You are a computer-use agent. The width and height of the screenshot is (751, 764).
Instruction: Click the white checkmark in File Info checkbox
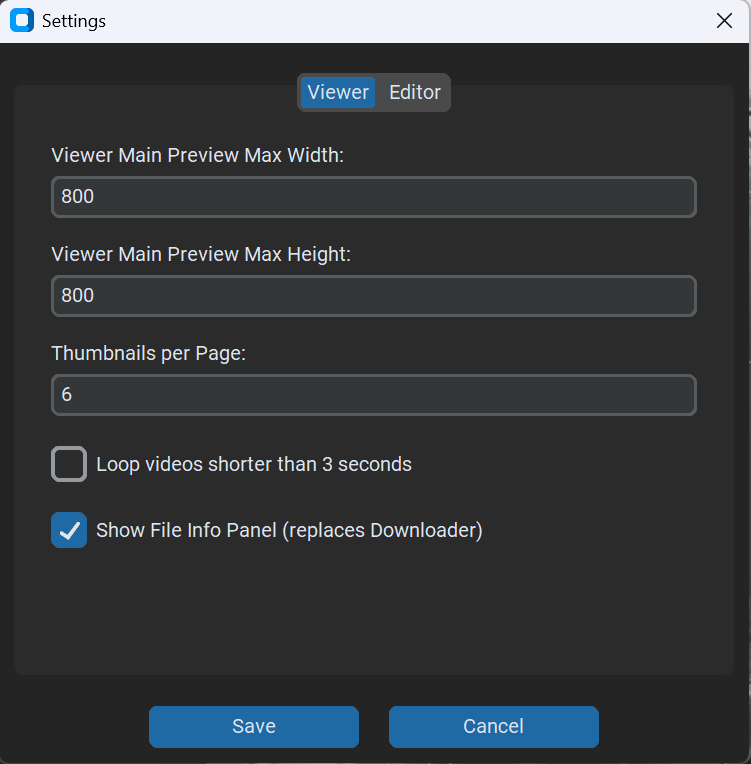click(69, 531)
